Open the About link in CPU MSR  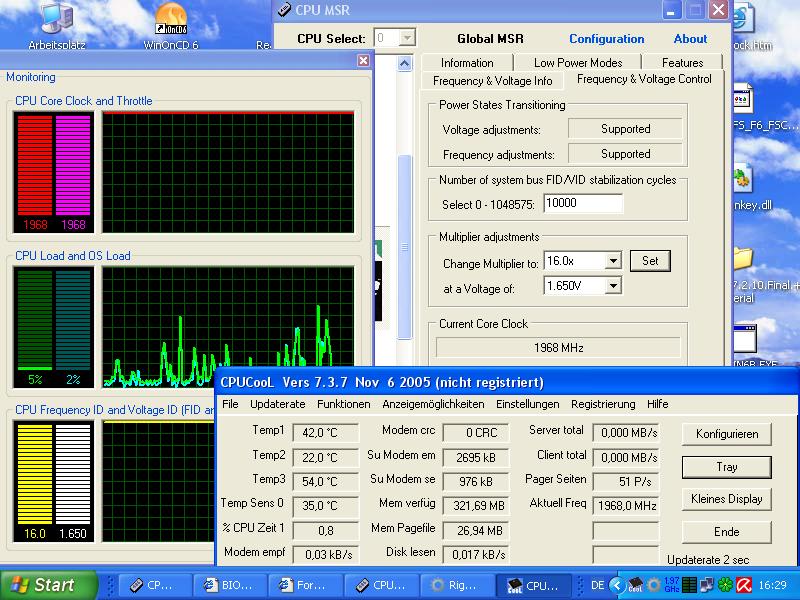690,39
